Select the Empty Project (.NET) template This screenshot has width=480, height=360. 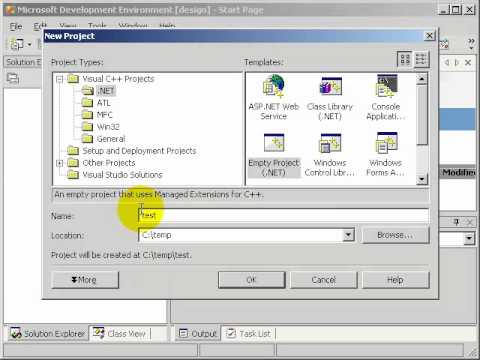pos(274,155)
